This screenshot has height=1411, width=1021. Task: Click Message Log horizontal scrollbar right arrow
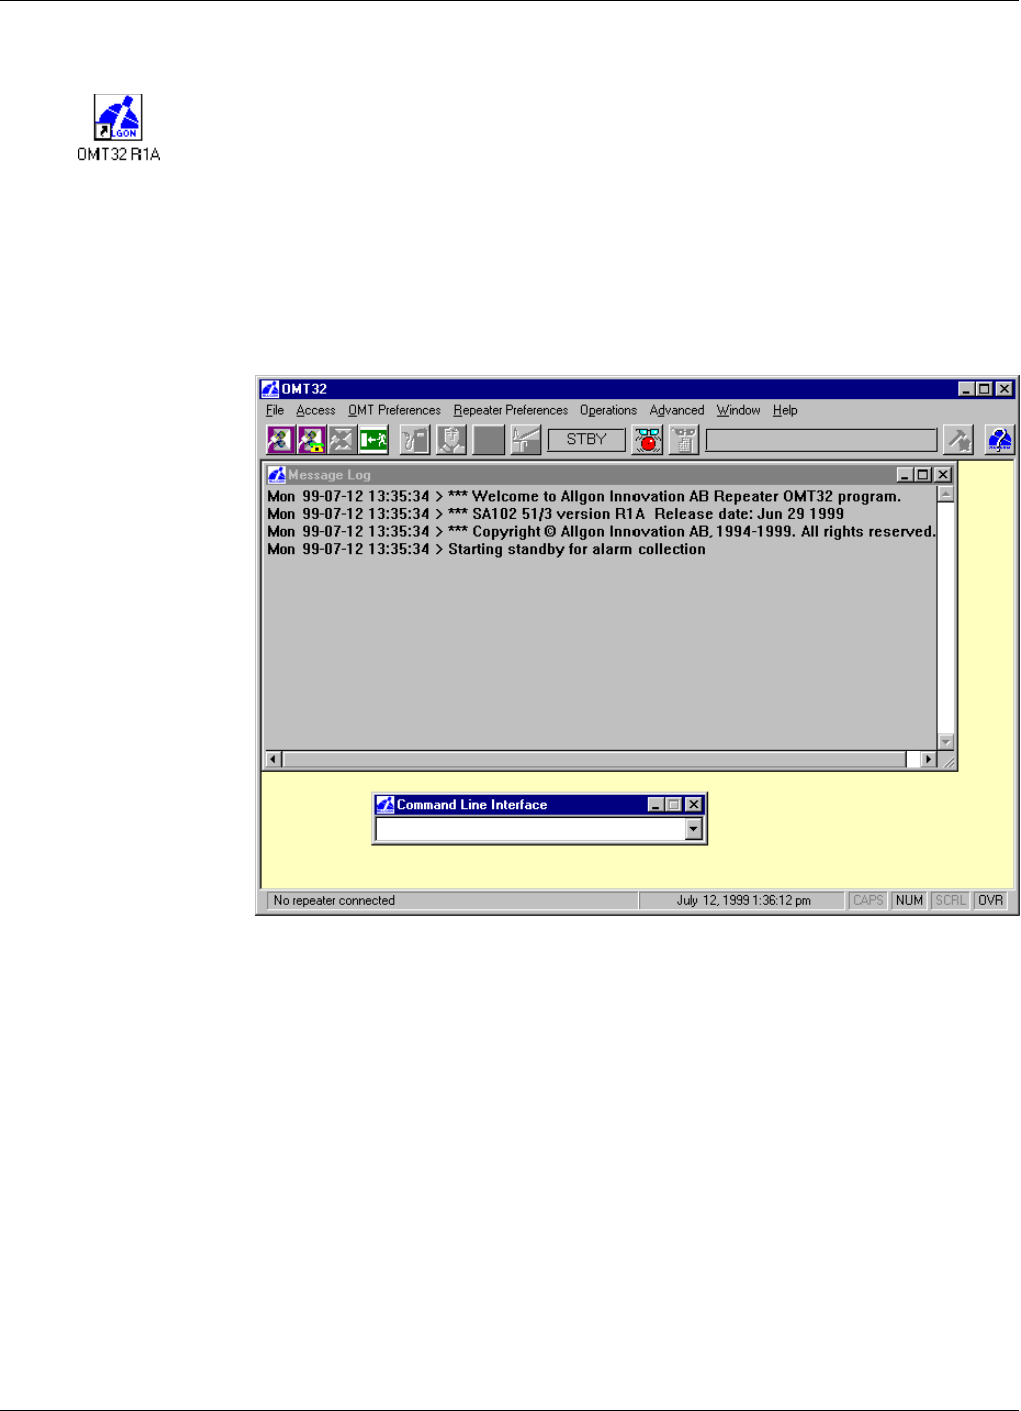pyautogui.click(x=929, y=760)
